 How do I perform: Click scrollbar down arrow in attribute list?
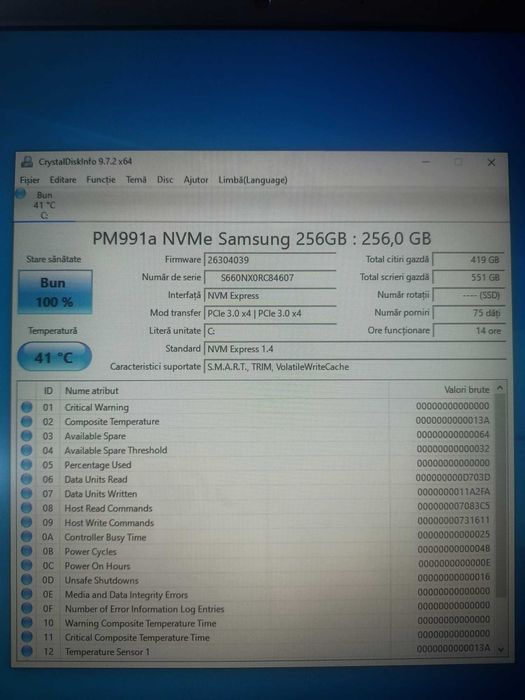[x=500, y=650]
